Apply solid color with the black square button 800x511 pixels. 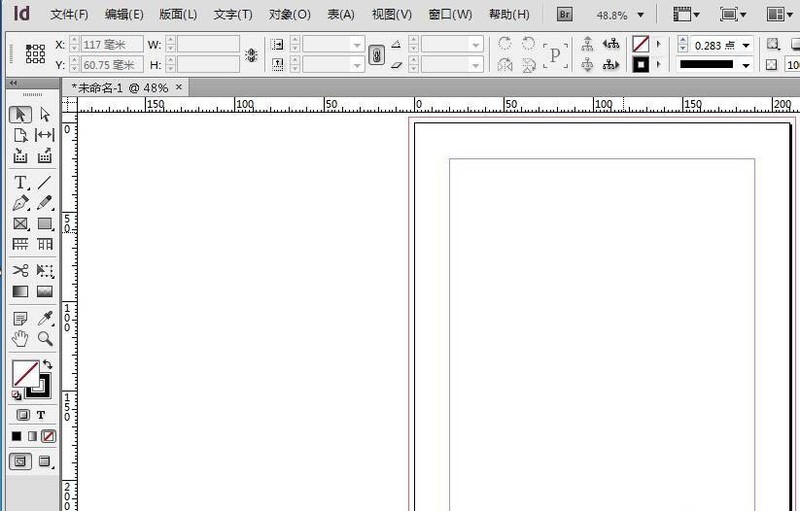(x=16, y=436)
